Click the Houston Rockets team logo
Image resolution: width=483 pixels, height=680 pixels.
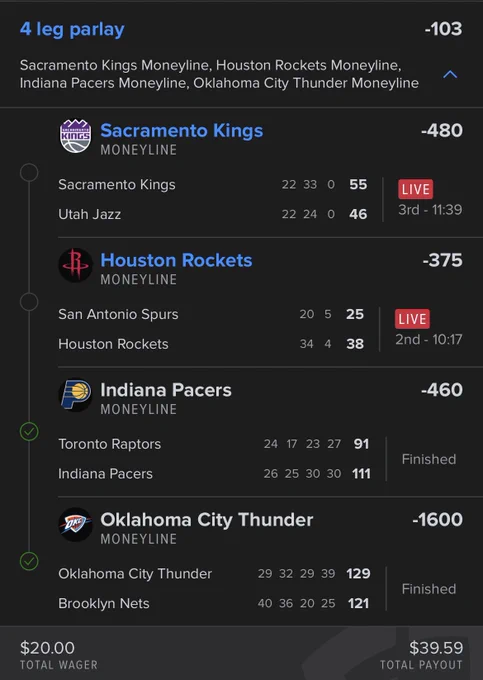[x=75, y=265]
